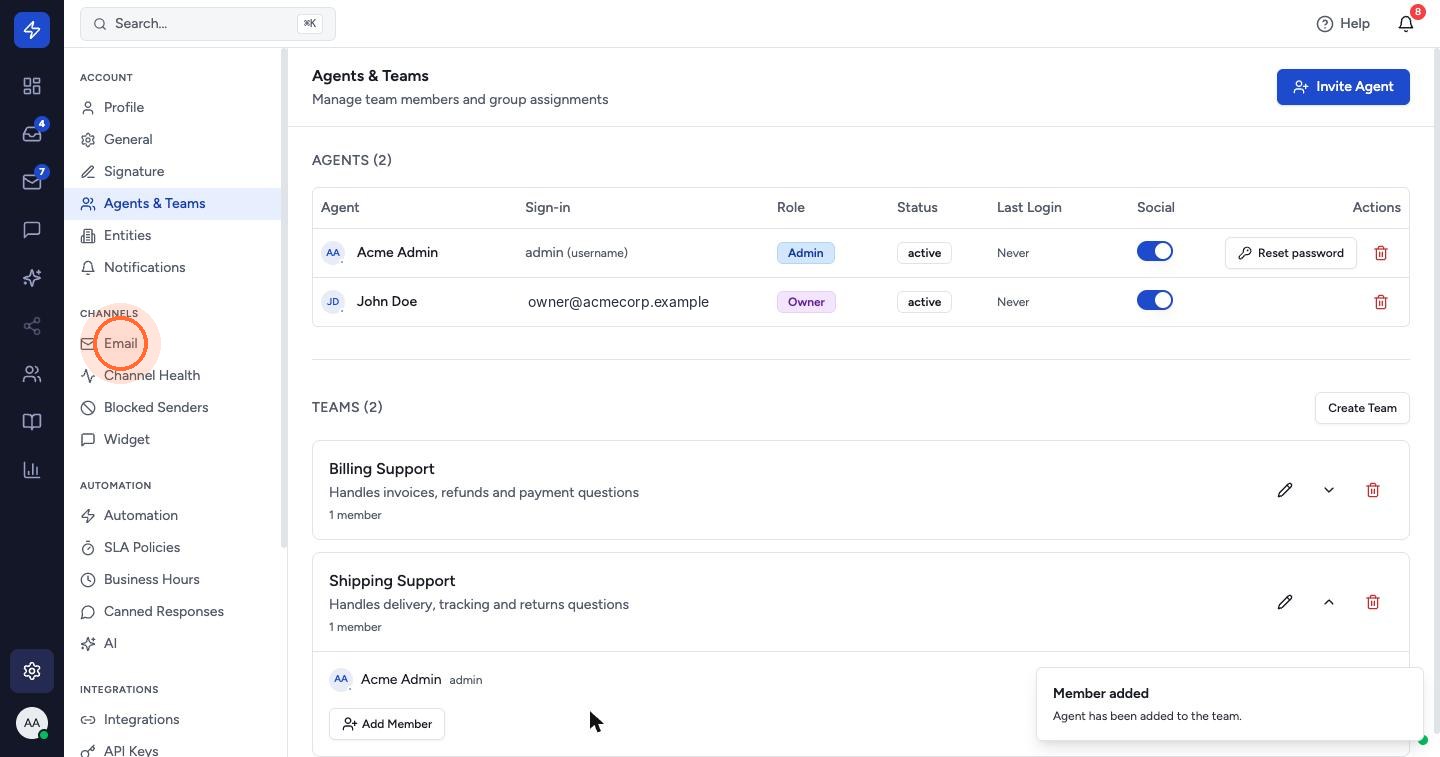Focus the Search input field
The width and height of the screenshot is (1440, 757).
pos(208,23)
